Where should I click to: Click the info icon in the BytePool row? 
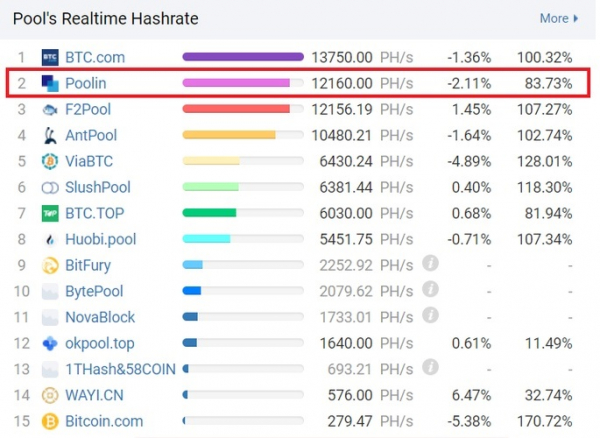pyautogui.click(x=430, y=290)
